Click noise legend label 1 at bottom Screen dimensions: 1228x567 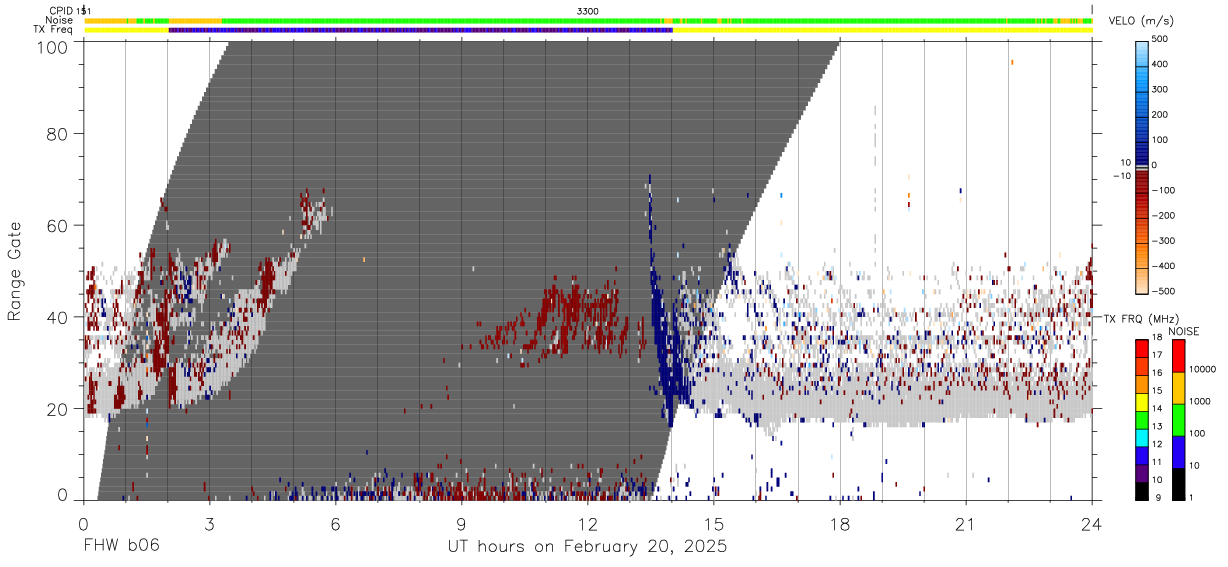pos(1191,497)
